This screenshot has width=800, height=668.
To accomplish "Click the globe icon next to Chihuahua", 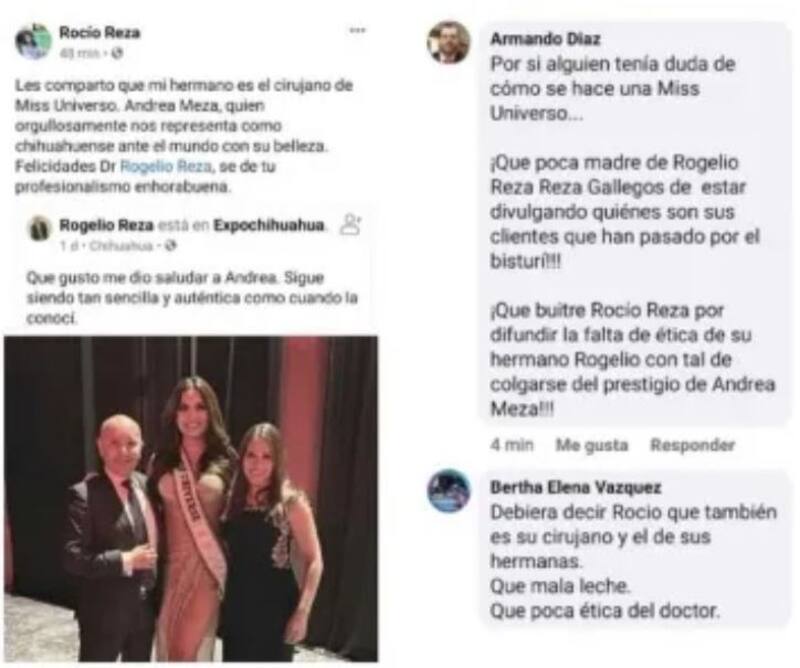I will tap(171, 246).
